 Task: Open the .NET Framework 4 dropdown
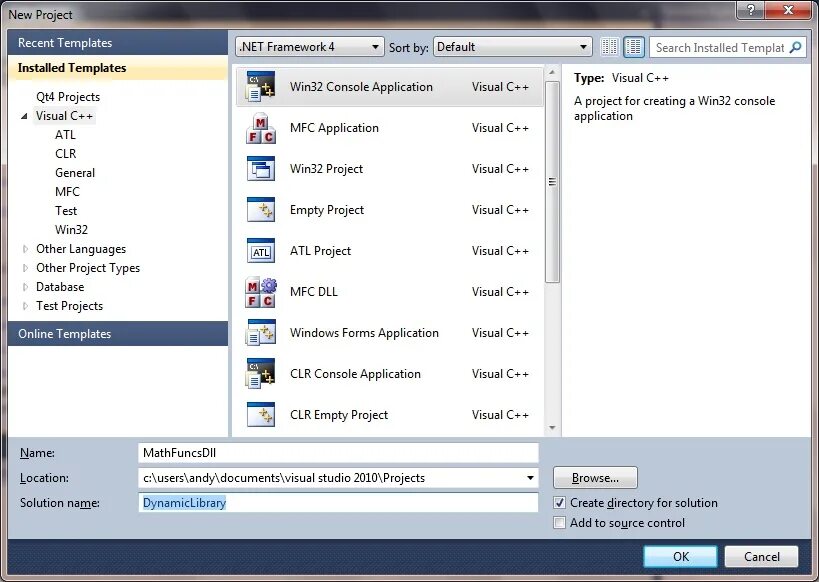click(310, 47)
